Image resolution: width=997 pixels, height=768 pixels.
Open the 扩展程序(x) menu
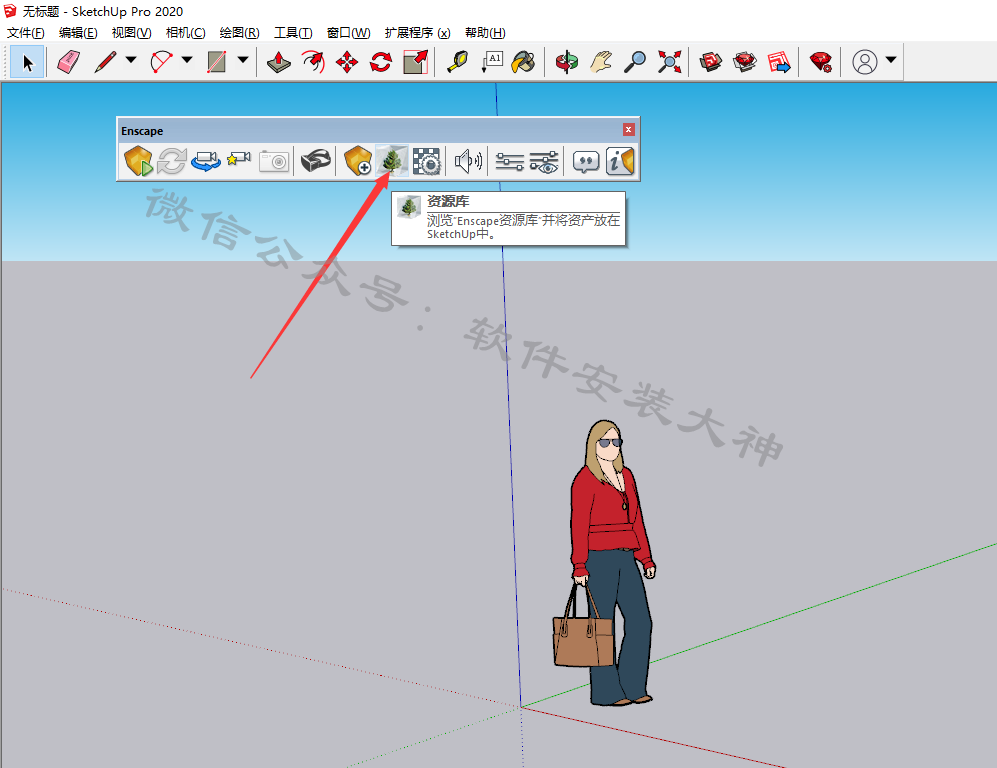pos(417,32)
